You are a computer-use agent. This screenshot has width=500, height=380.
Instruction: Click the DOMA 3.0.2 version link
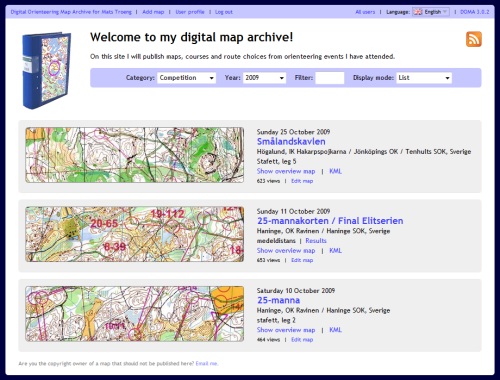point(475,12)
